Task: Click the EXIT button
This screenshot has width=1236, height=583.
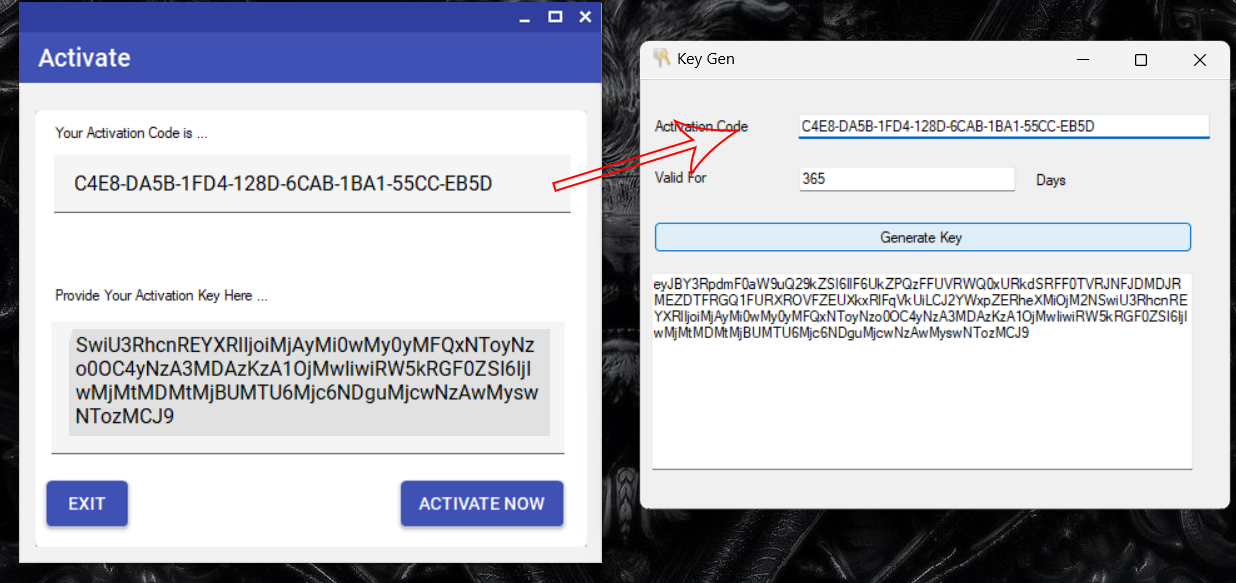Action: tap(87, 504)
